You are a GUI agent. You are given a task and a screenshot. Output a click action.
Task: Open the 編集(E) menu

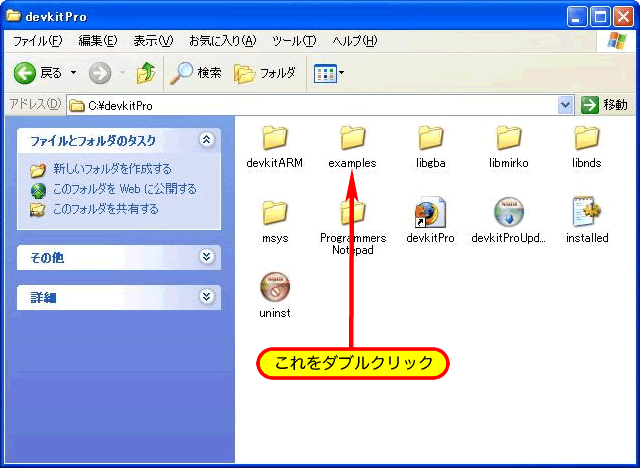(98, 41)
